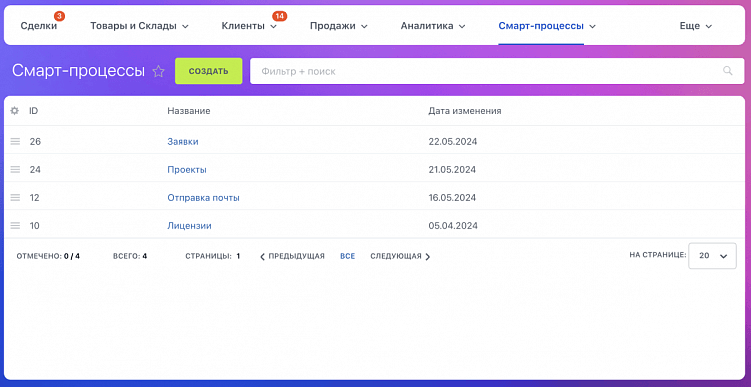Select date cell 22.05.2024
This screenshot has height=387, width=751.
[453, 141]
